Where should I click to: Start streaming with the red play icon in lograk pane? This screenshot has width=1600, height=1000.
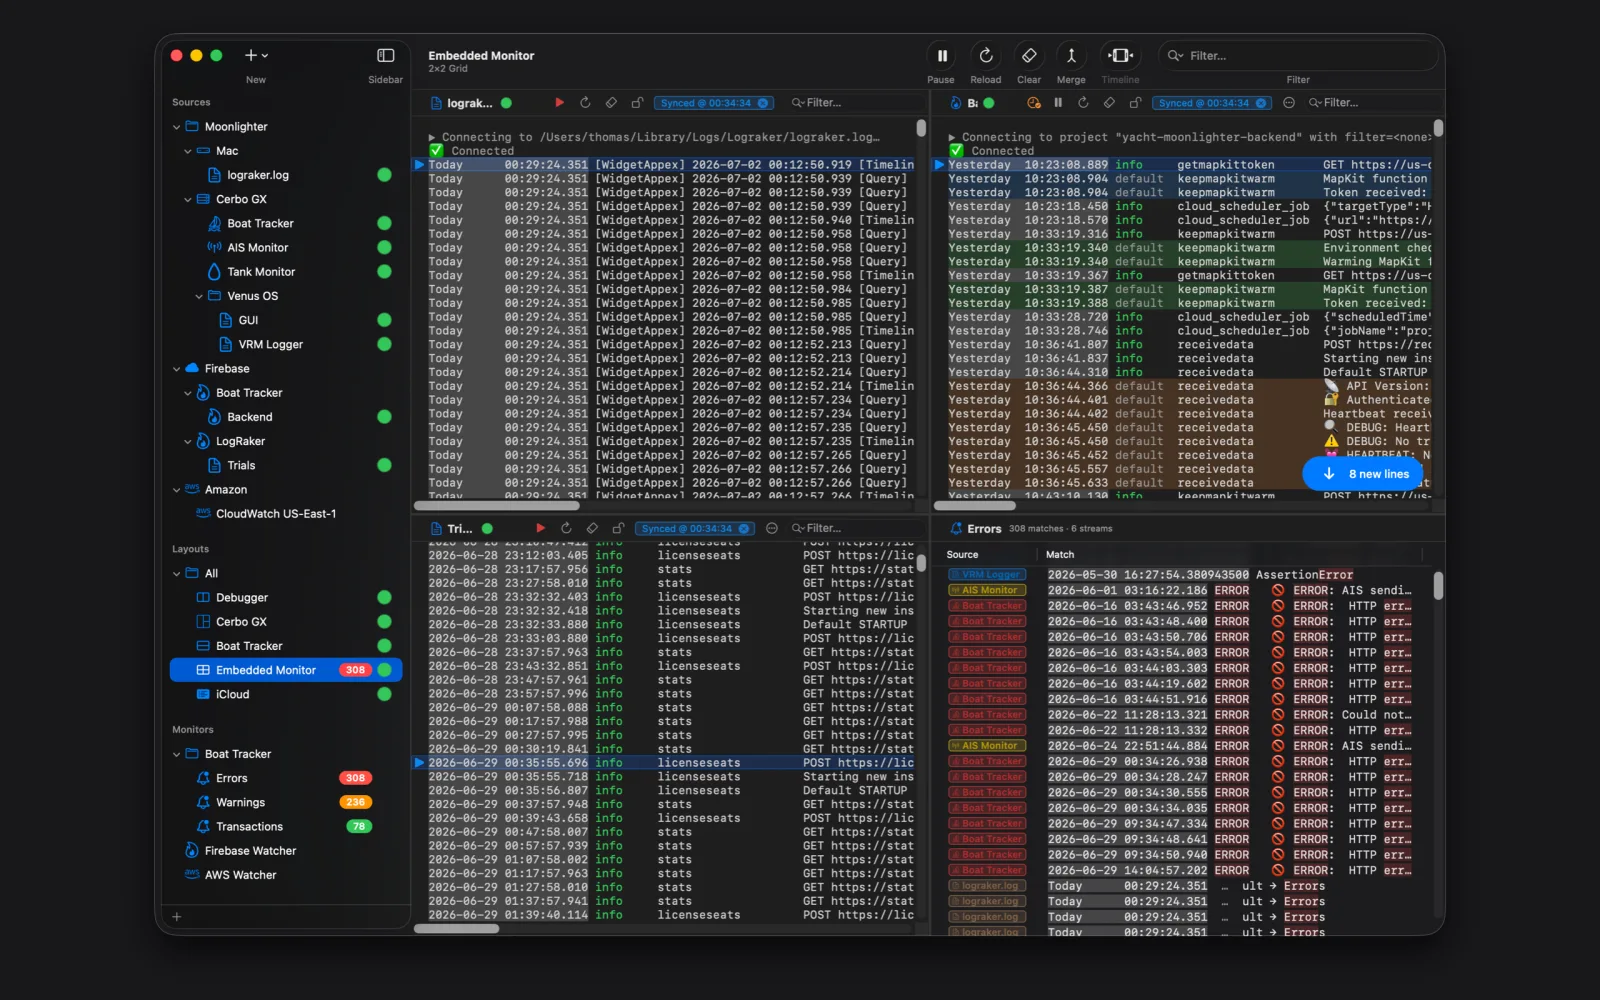[x=559, y=103]
